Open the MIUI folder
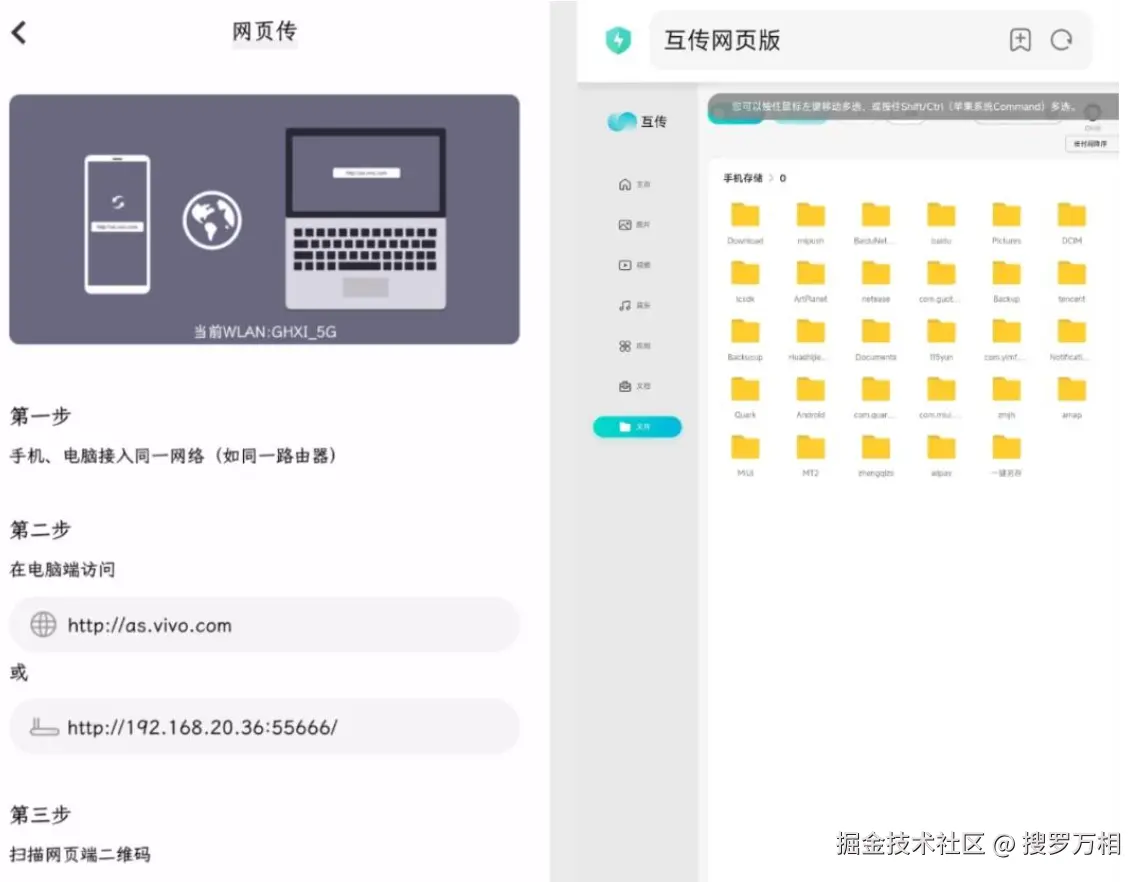The image size is (1146, 882). point(745,456)
